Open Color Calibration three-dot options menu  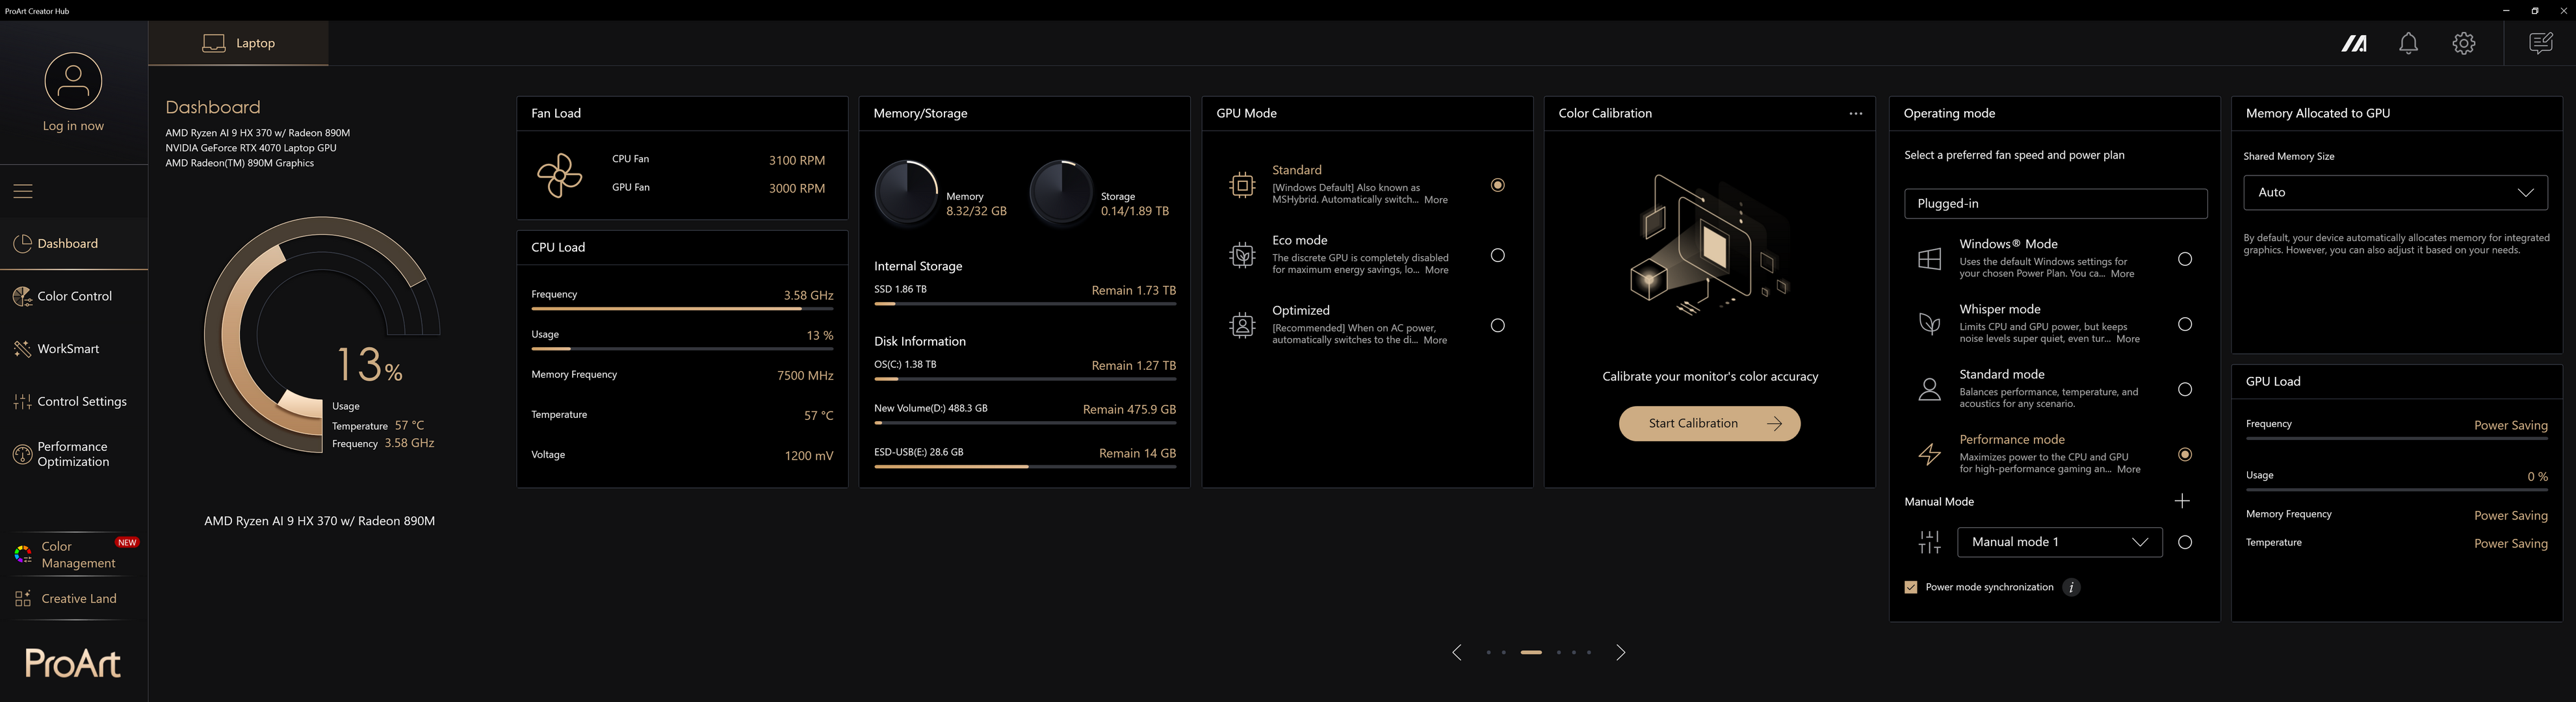(x=1856, y=113)
